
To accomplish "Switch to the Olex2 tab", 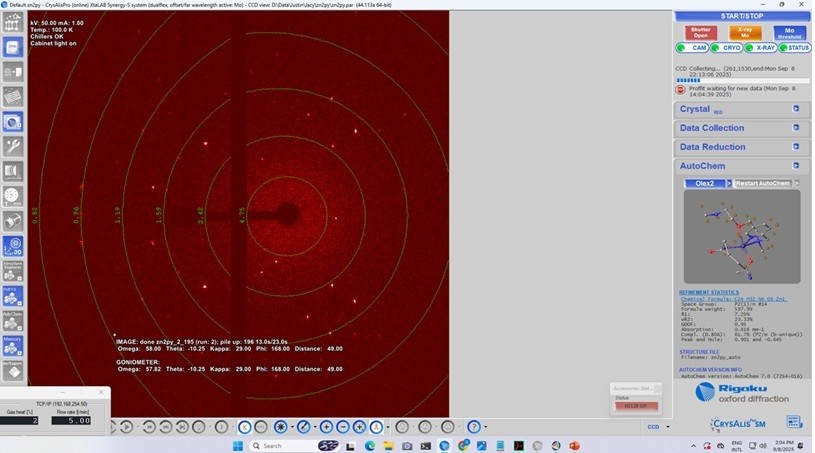I will [x=706, y=183].
